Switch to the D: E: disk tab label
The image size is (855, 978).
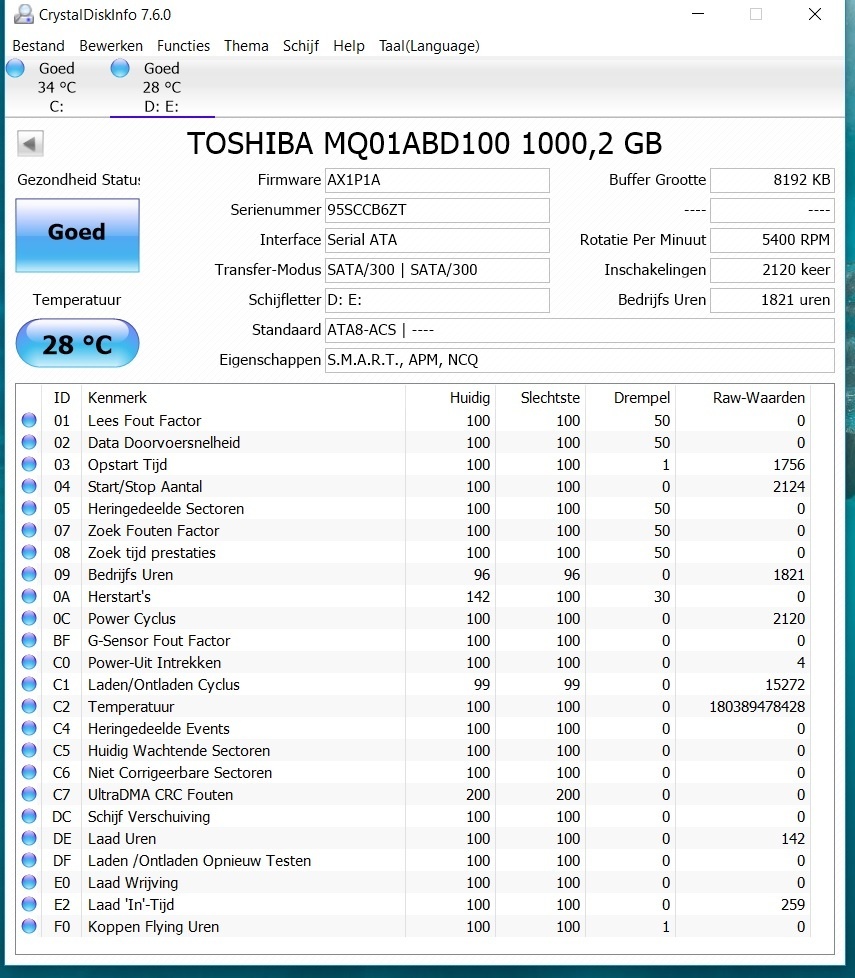162,107
